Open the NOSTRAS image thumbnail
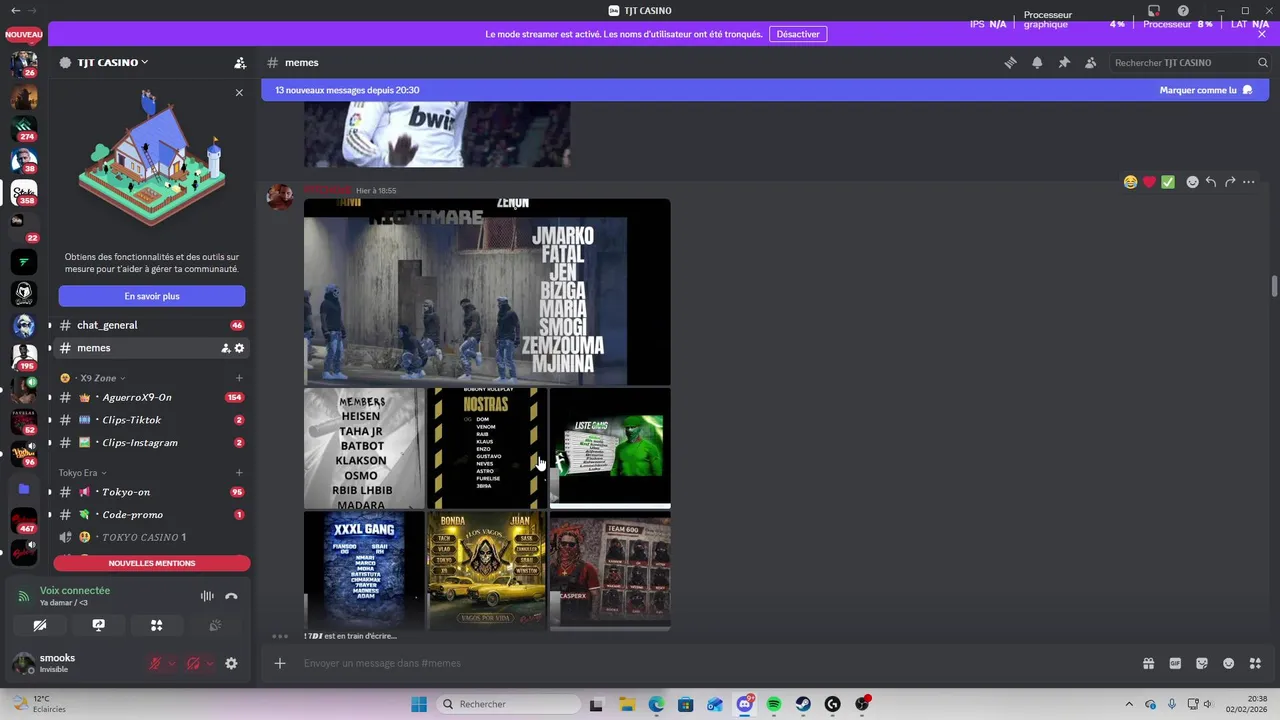 click(x=487, y=448)
